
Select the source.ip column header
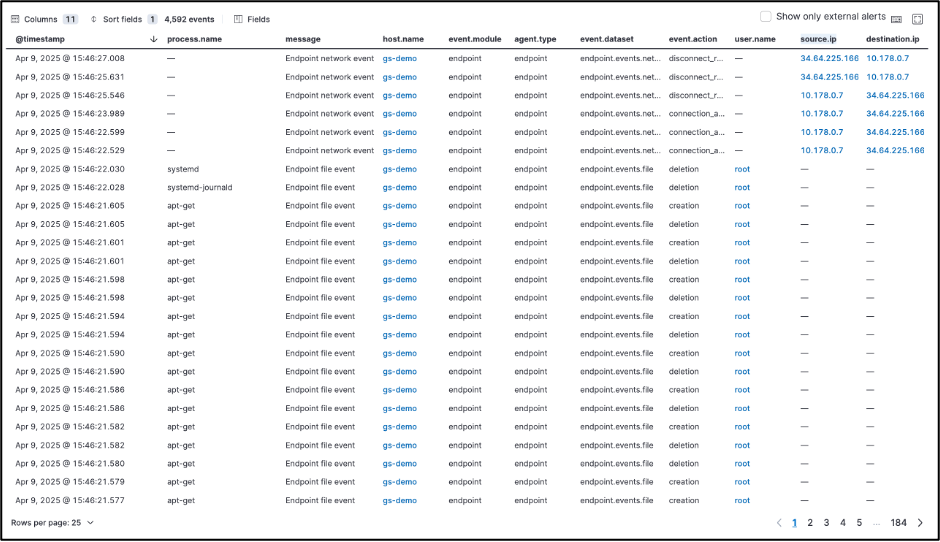(818, 39)
